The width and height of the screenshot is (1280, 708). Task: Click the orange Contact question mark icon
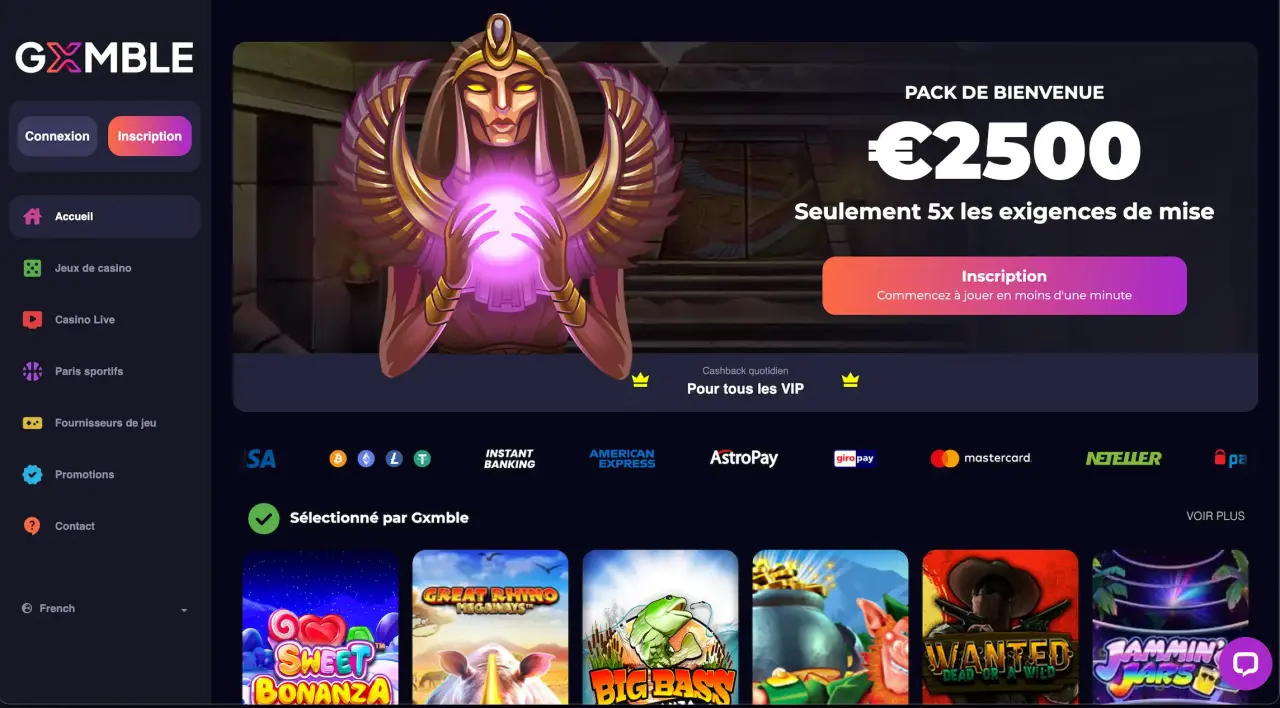click(x=32, y=526)
